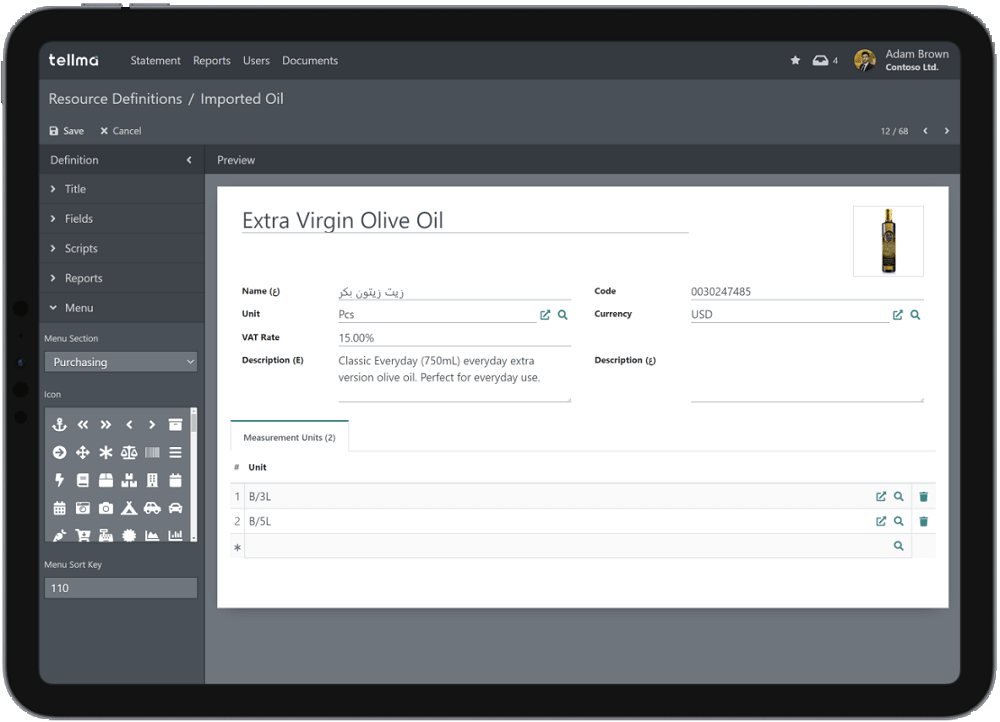
Task: Expand the Reports definition section
Action: click(122, 278)
